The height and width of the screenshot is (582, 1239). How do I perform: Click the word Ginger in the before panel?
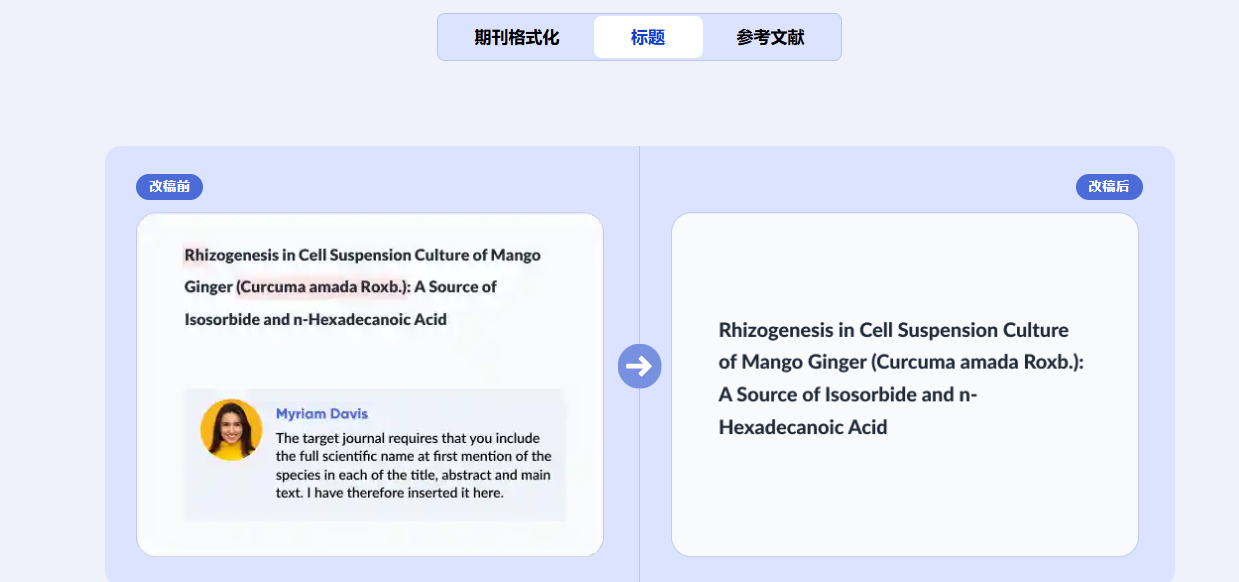tap(208, 287)
